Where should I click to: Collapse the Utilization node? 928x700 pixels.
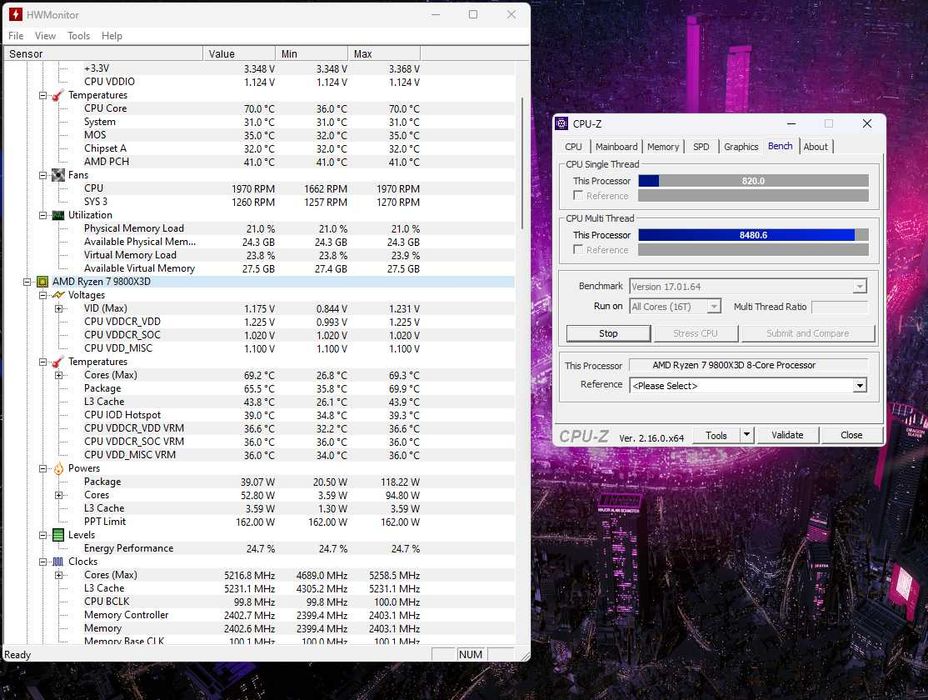click(x=43, y=215)
